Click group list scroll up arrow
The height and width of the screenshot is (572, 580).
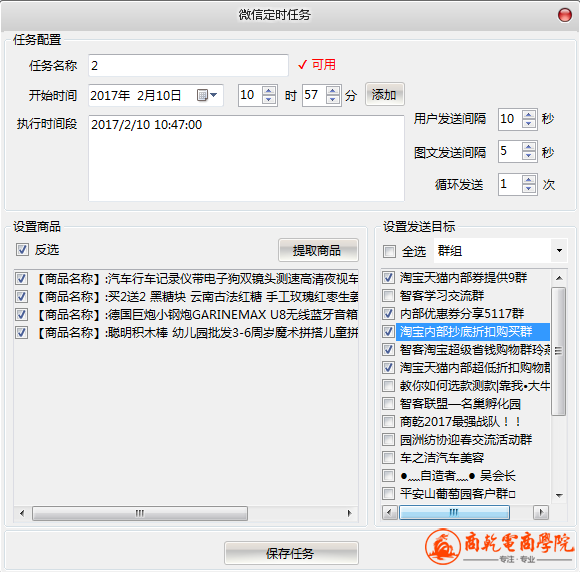click(x=559, y=278)
